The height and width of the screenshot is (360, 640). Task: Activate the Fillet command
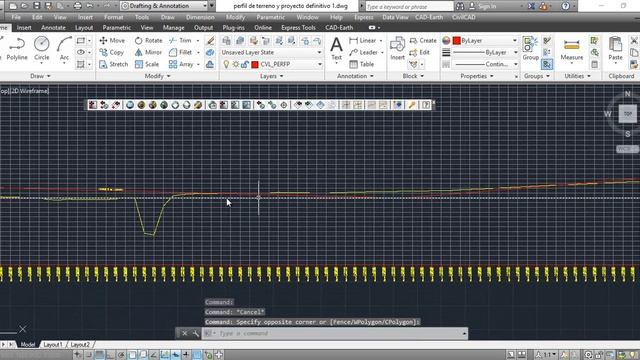180,52
